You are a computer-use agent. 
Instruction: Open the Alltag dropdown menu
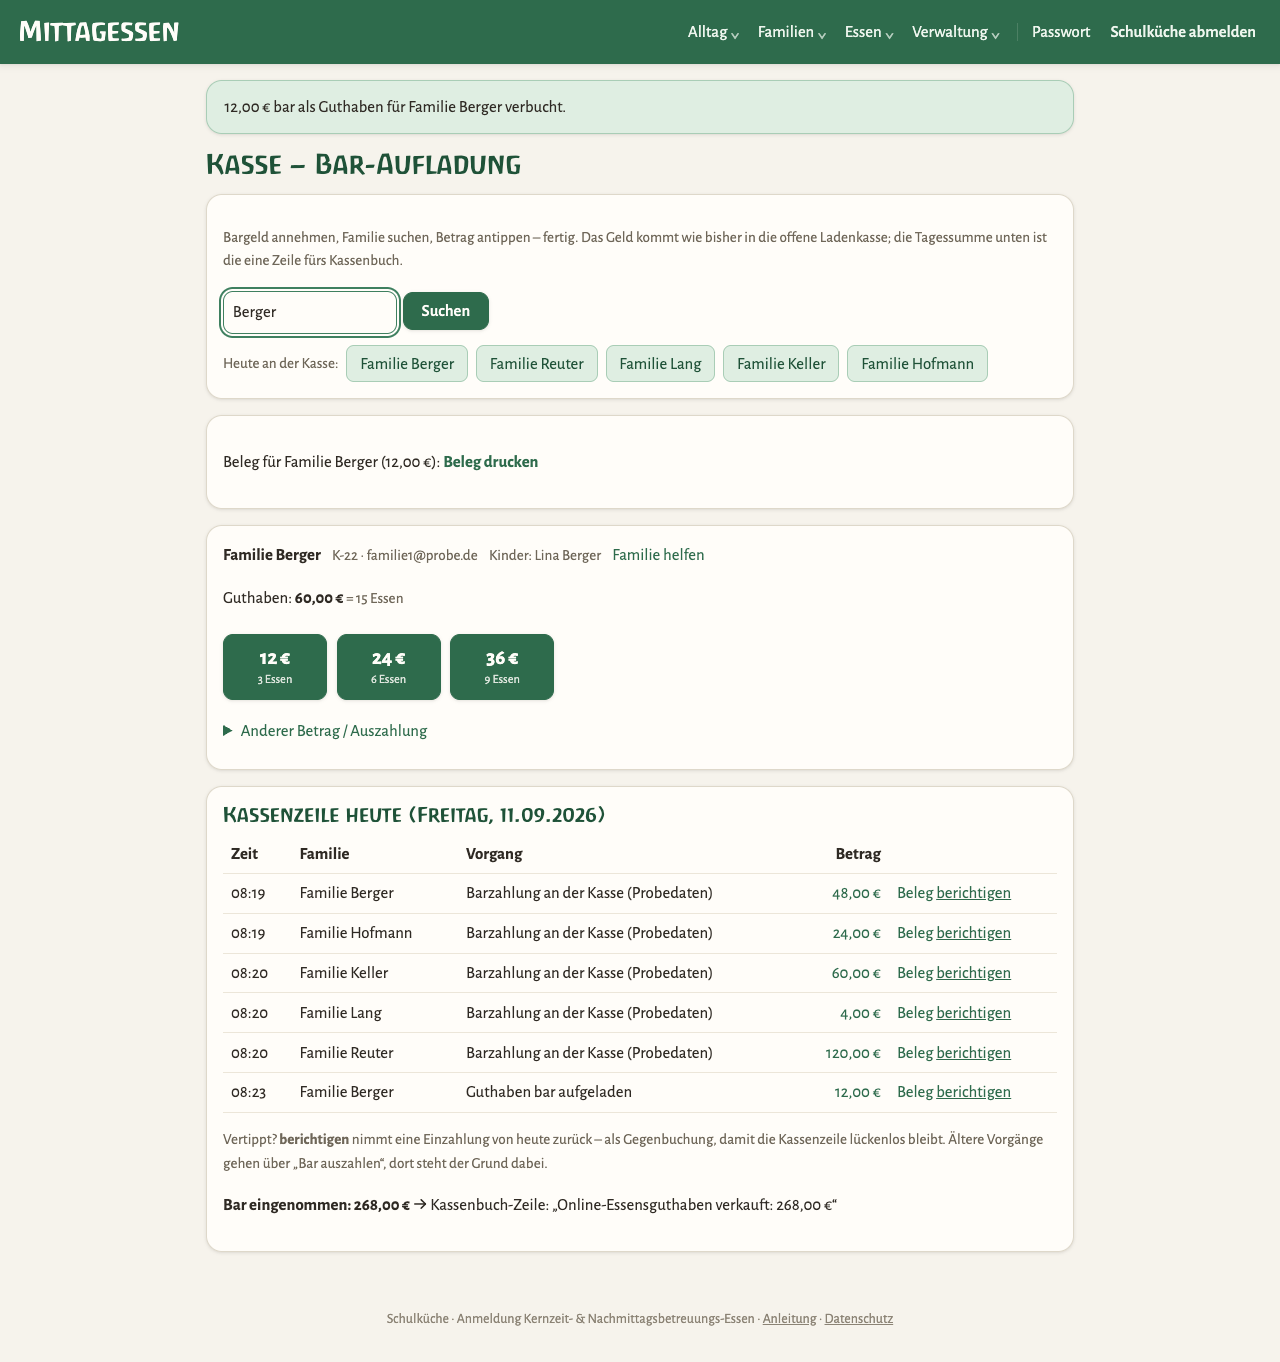(x=713, y=32)
